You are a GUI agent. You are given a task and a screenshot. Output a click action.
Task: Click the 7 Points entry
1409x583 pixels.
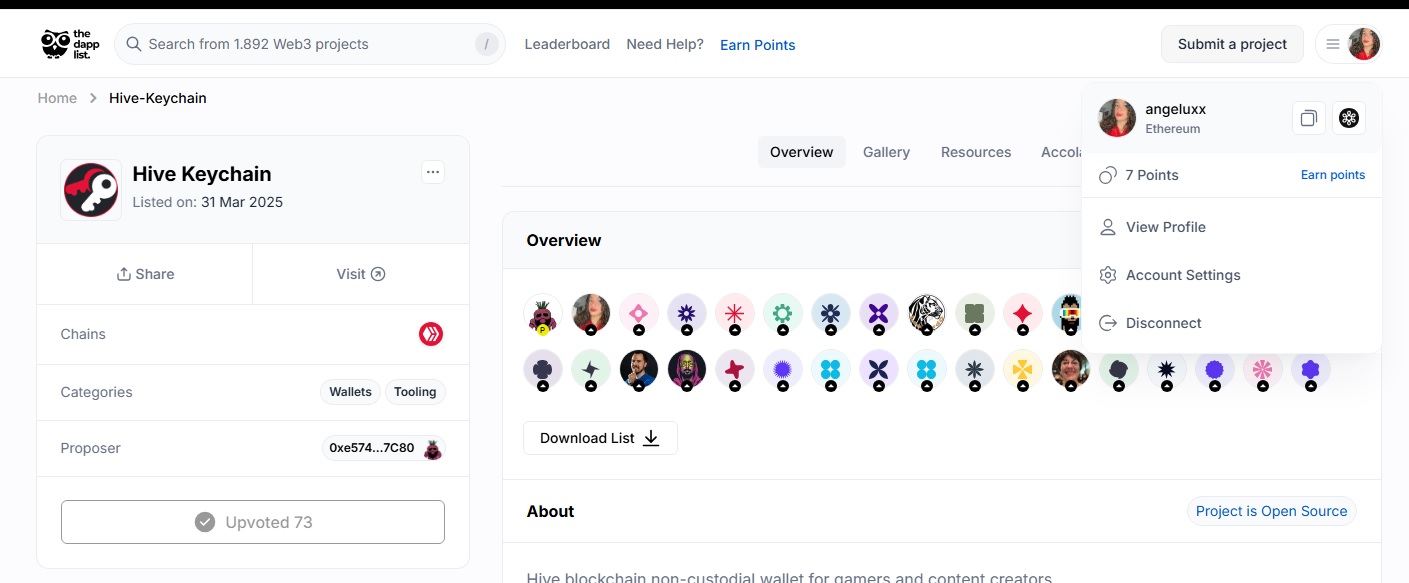point(1139,175)
